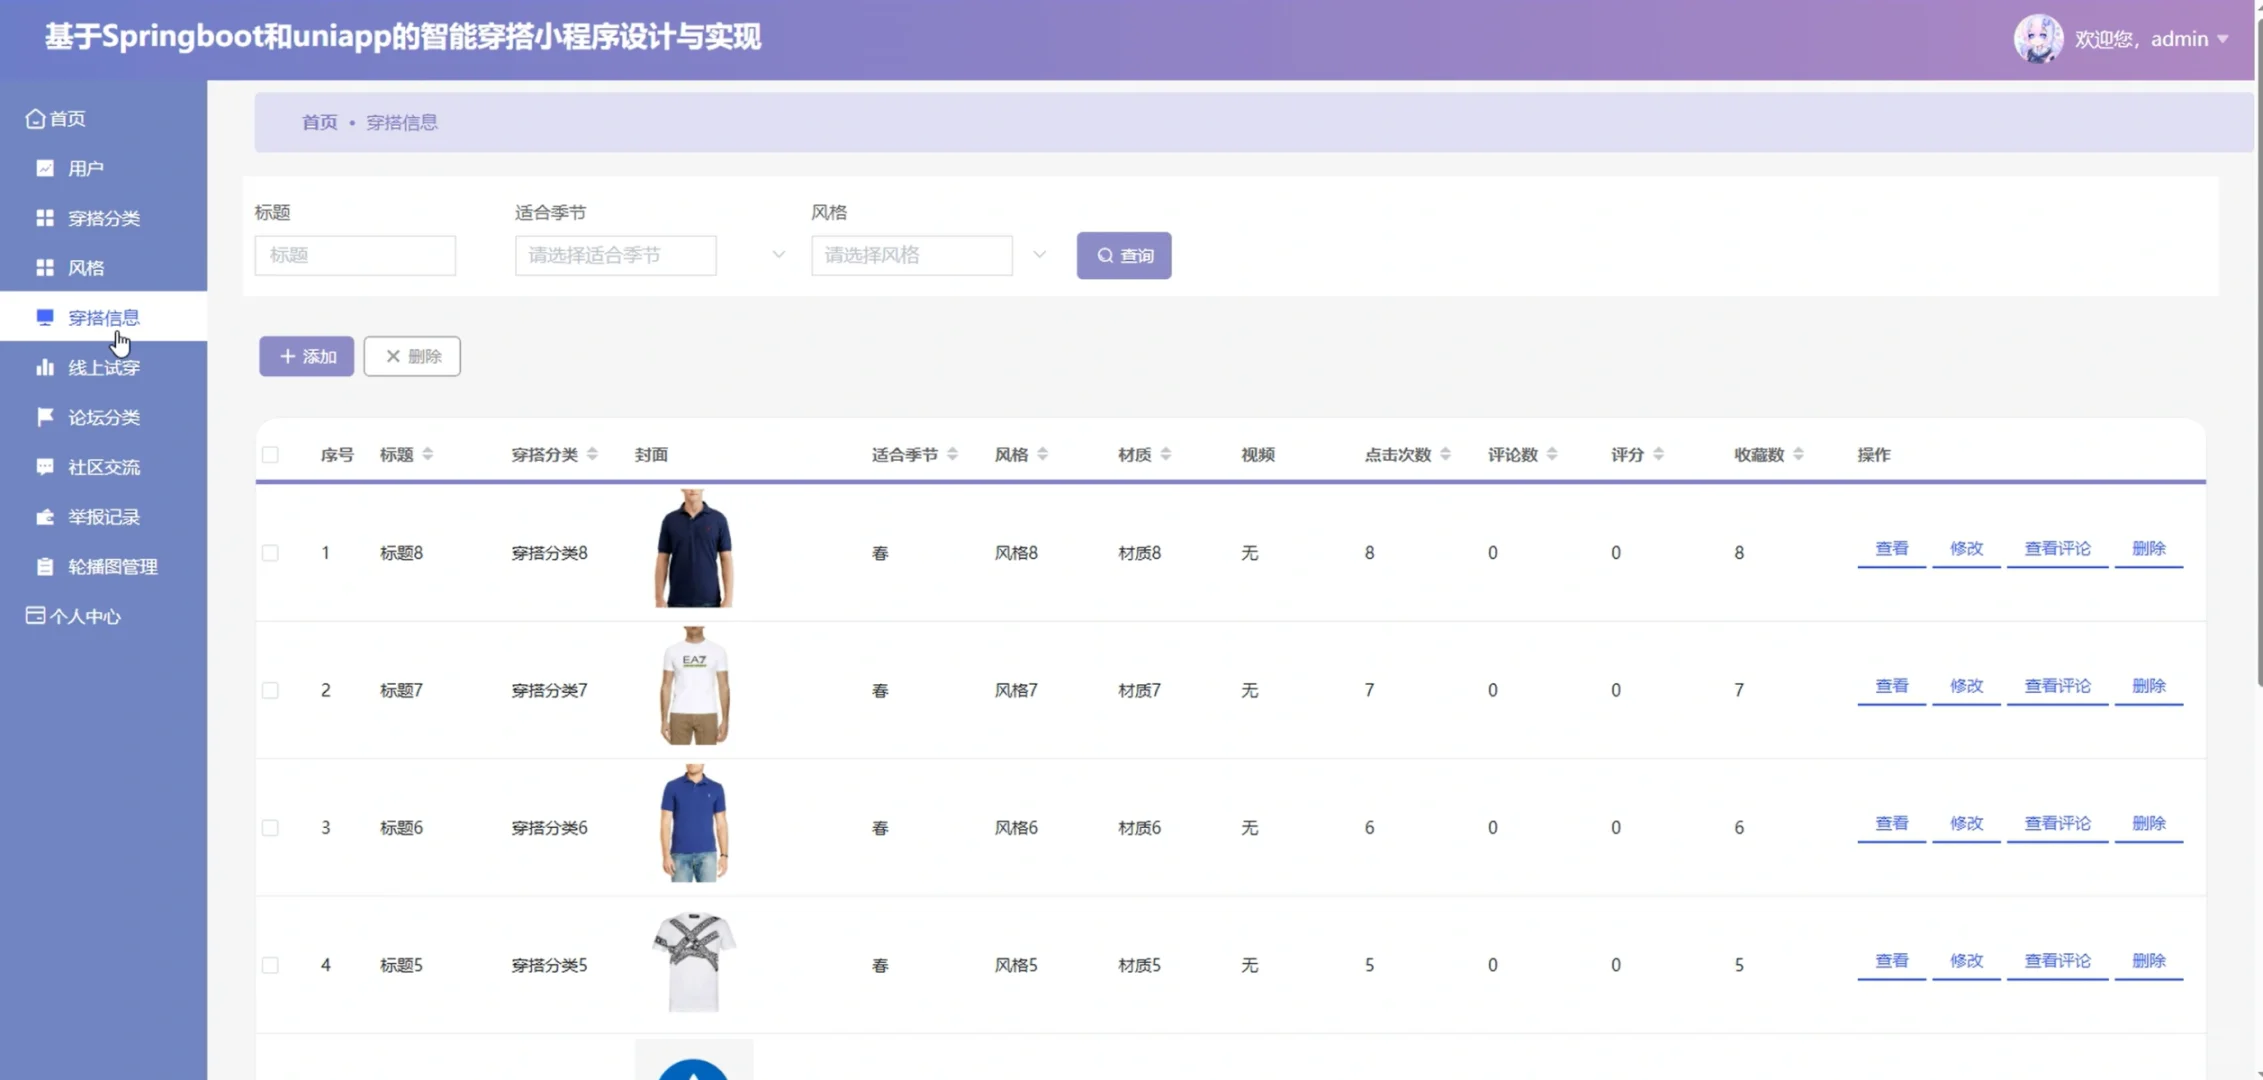Viewport: 2263px width, 1080px height.
Task: Tick the checkbox on the 标题5 row
Action: 270,964
